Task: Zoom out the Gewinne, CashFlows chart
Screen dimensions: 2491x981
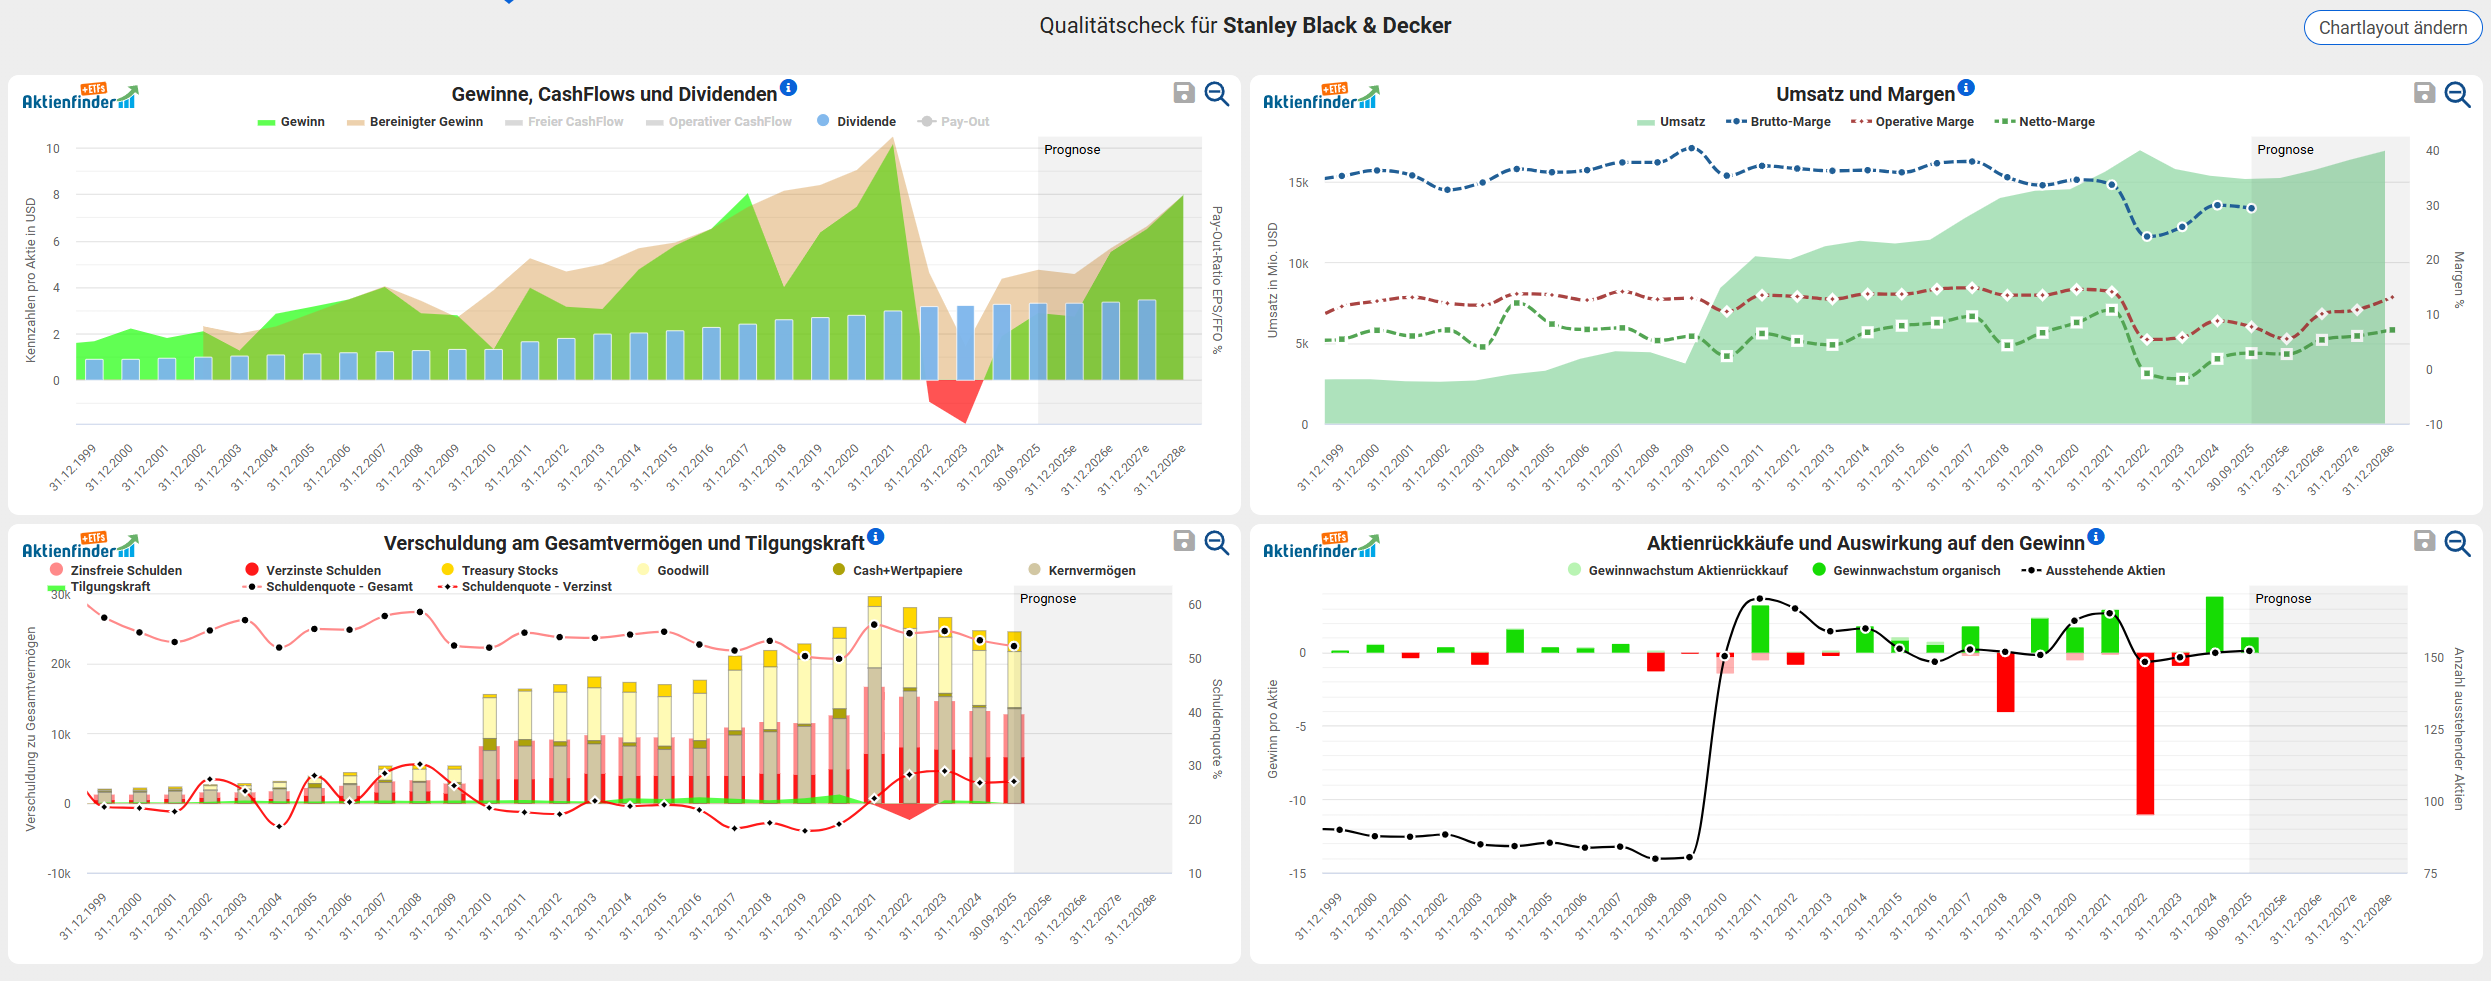Action: 1216,94
